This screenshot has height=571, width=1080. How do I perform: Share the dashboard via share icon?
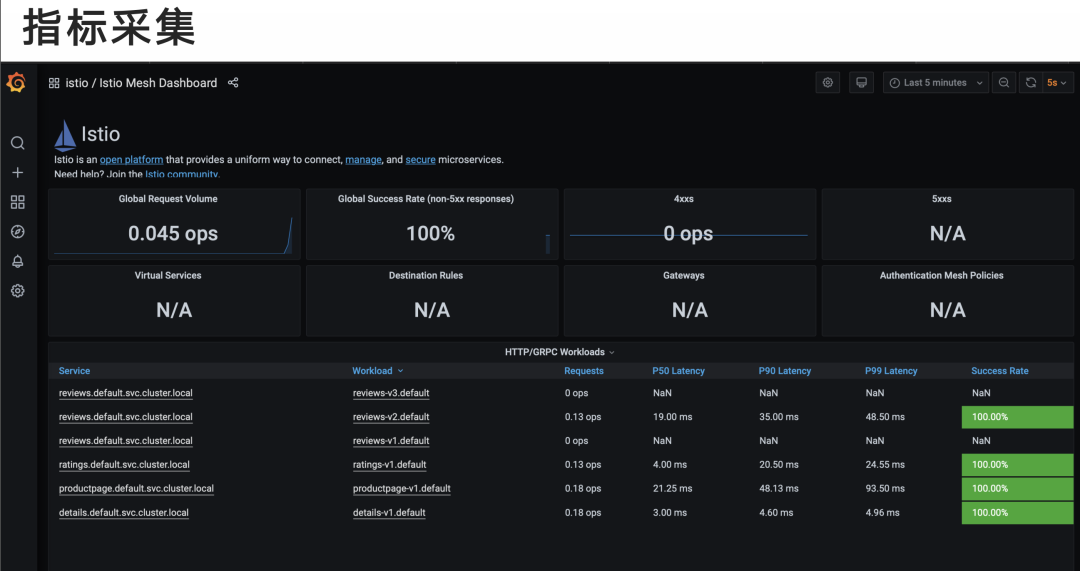pos(233,83)
